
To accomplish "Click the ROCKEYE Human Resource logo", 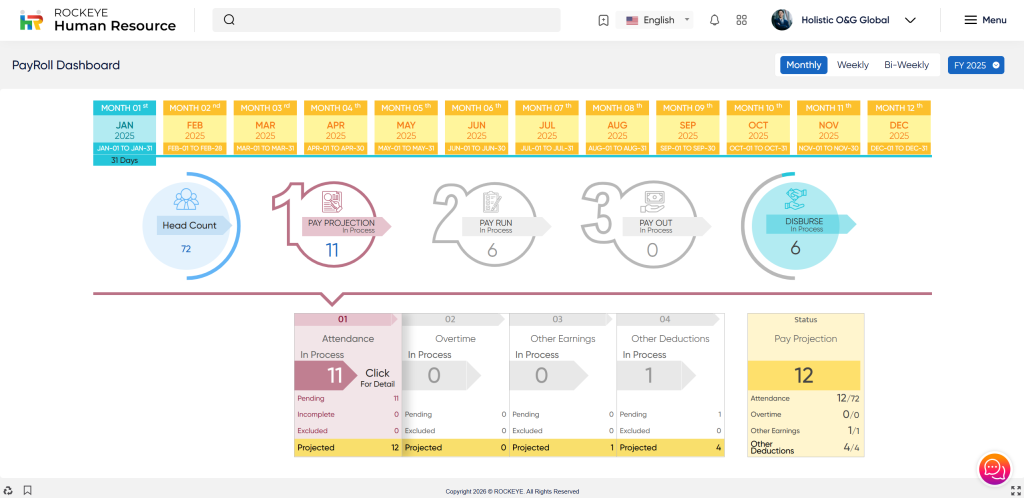I will [x=98, y=20].
